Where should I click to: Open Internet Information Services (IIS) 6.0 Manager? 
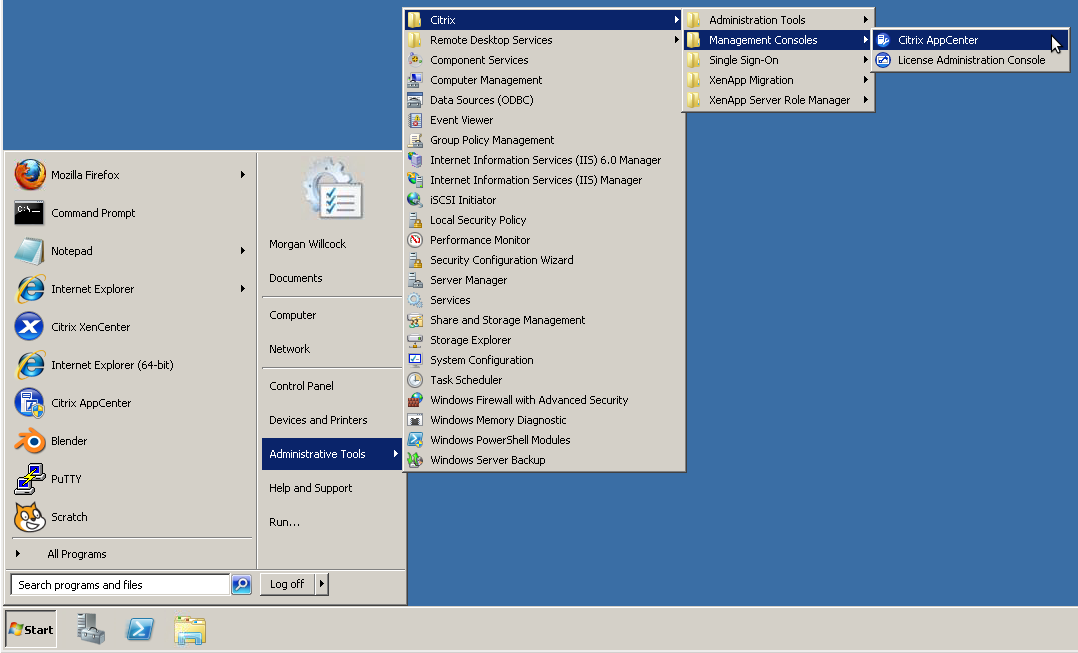pos(544,160)
